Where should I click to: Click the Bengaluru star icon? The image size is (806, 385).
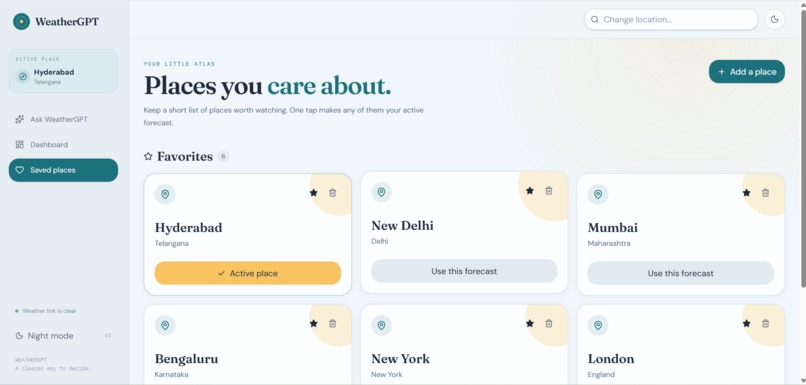(314, 323)
